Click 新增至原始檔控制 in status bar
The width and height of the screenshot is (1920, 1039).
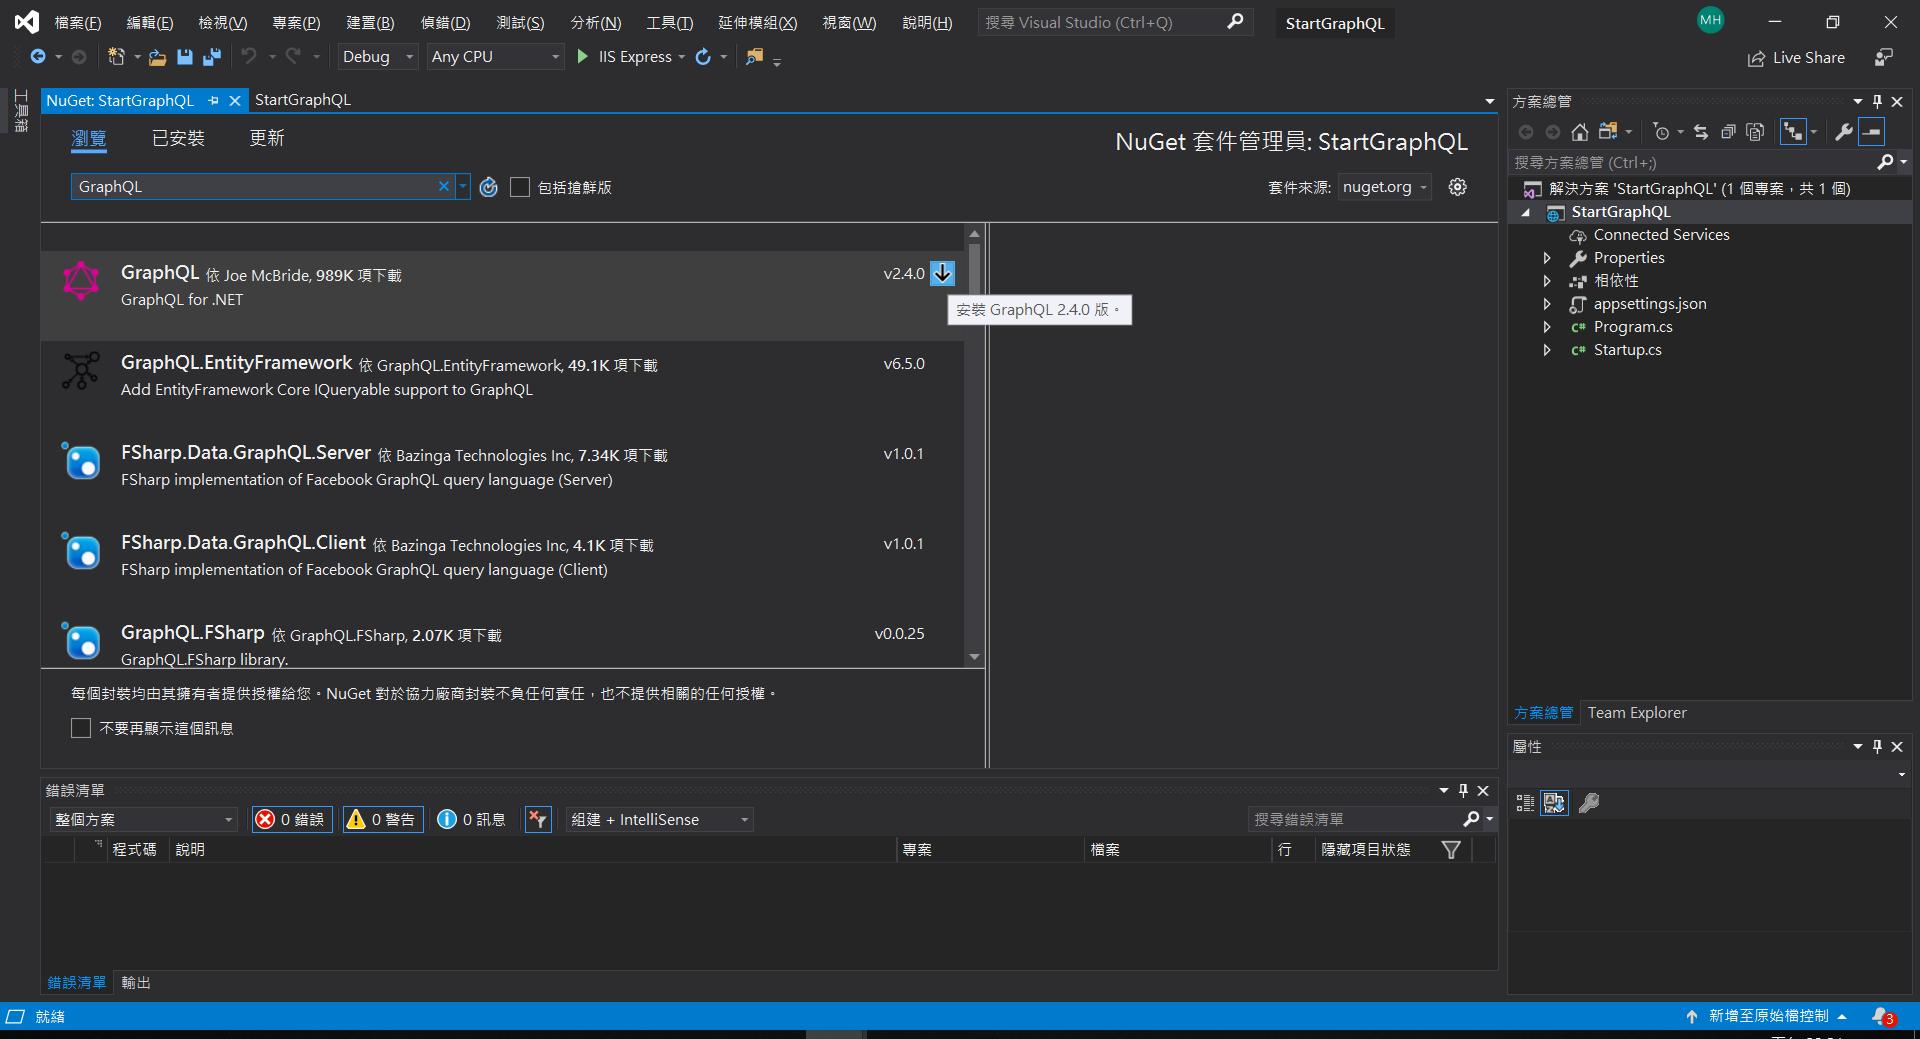(x=1768, y=1016)
